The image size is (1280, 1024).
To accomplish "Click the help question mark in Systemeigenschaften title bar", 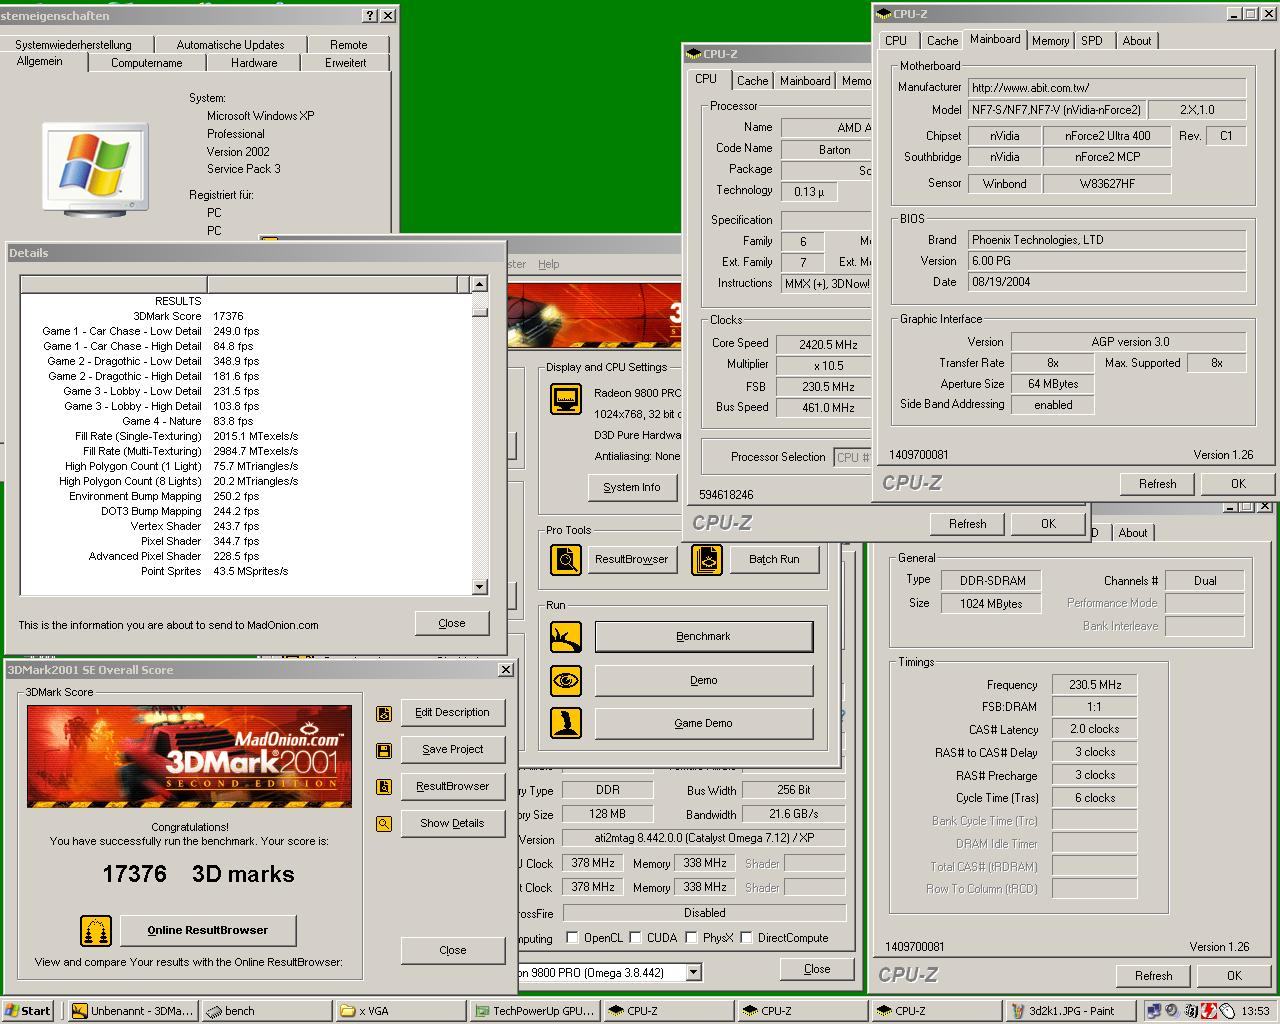I will [370, 15].
